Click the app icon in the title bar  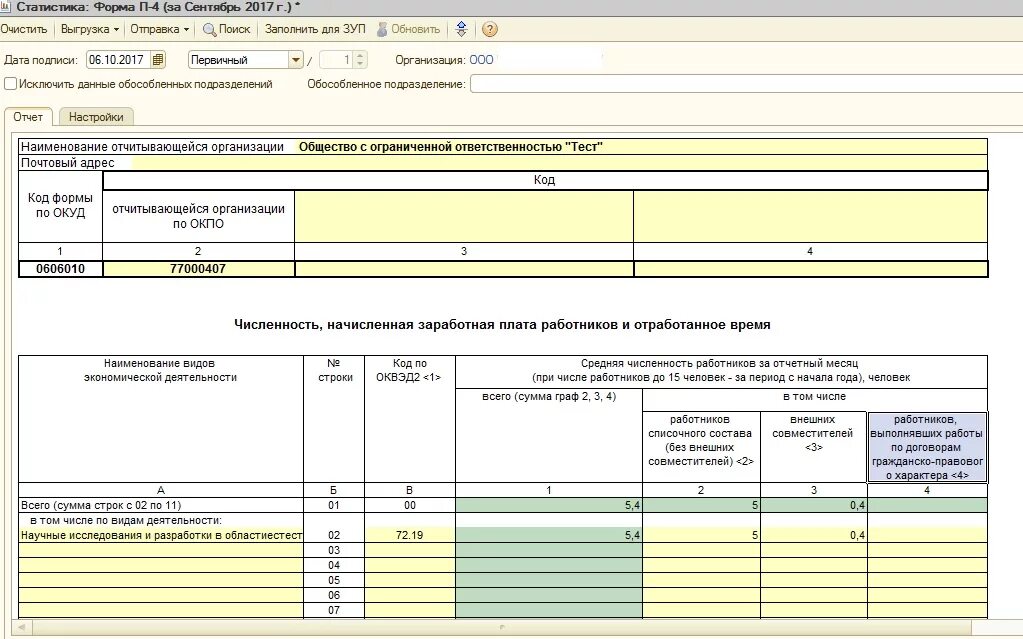click(5, 7)
